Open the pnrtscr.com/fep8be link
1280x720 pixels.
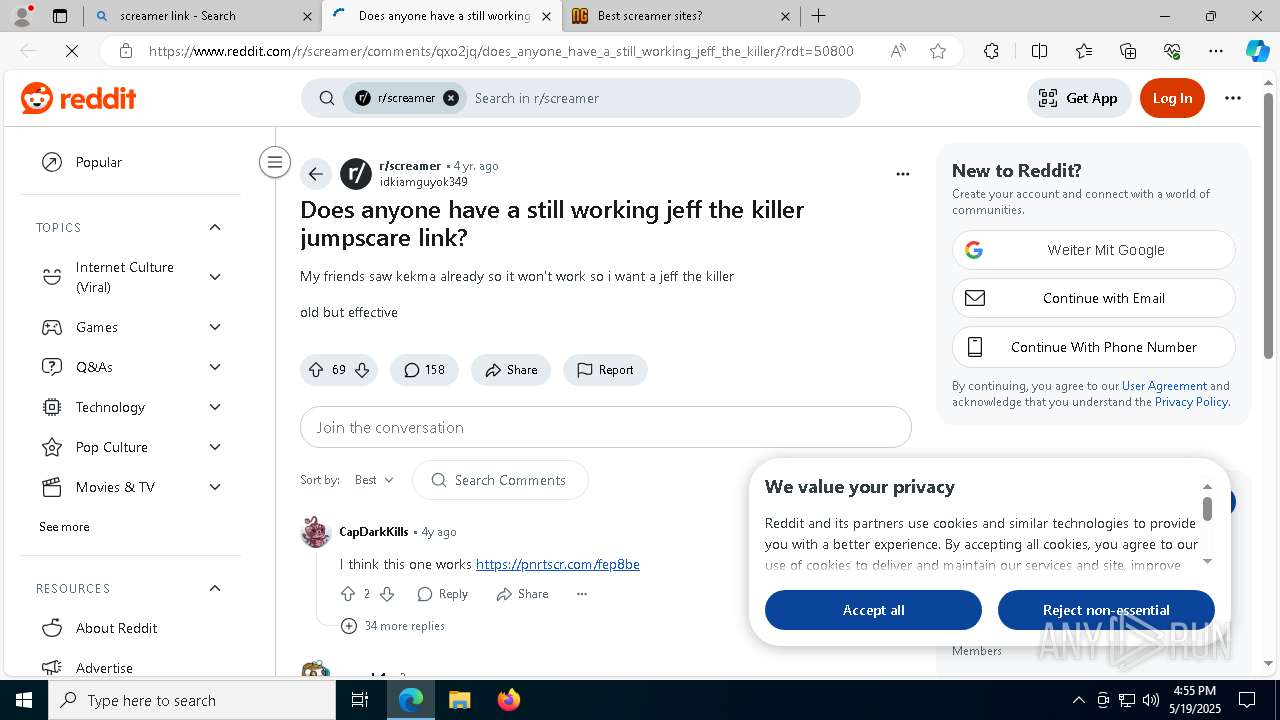tap(558, 564)
